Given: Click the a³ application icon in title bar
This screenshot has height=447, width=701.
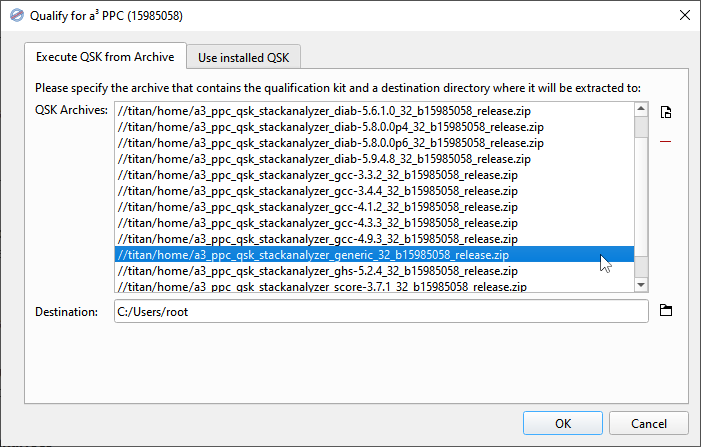Looking at the screenshot, I should pos(17,16).
